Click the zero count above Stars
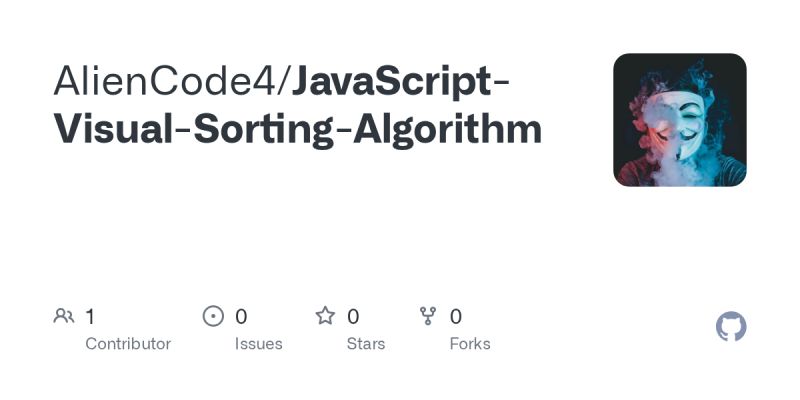The width and height of the screenshot is (800, 400). click(x=353, y=317)
